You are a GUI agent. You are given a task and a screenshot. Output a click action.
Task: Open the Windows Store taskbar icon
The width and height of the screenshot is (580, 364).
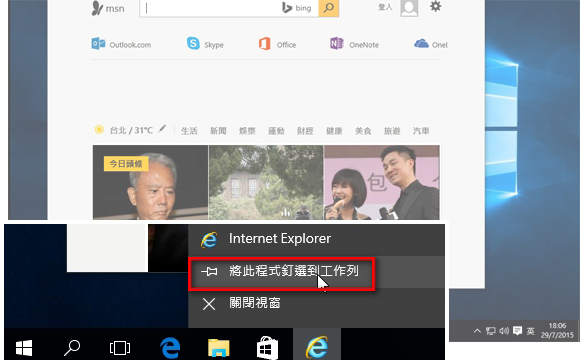(x=267, y=348)
